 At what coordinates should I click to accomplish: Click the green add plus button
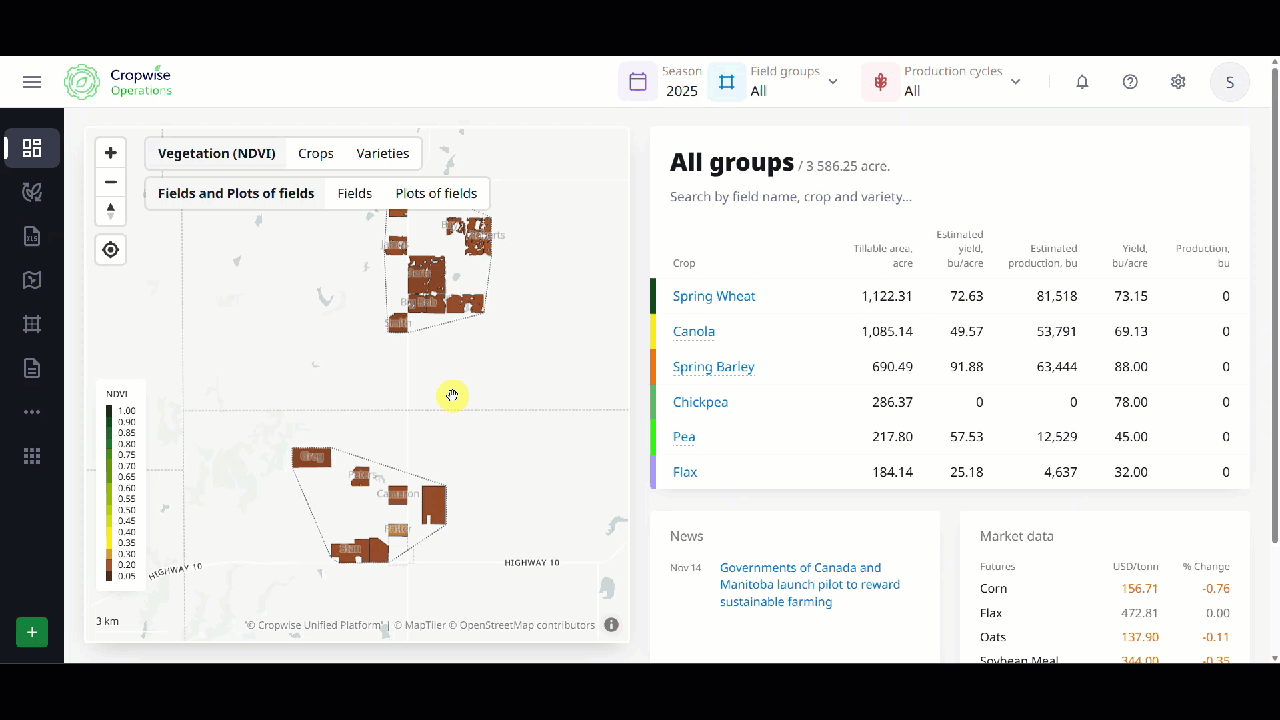click(32, 632)
